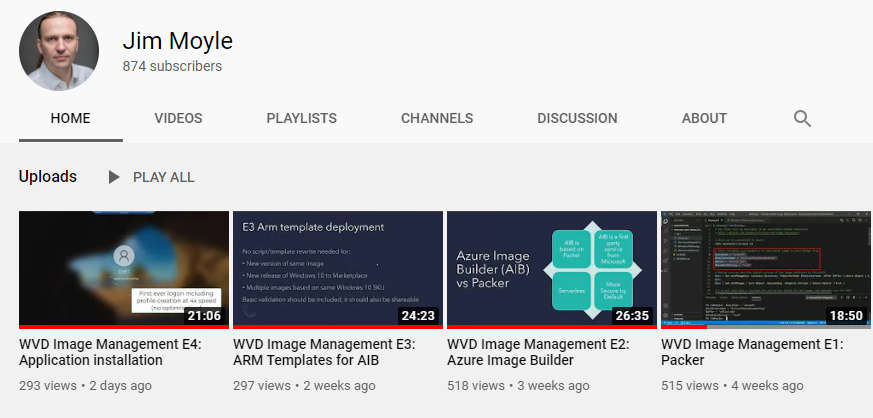The image size is (873, 418).
Task: Open title WVD Image Management E4: Application installation
Action: click(x=110, y=352)
